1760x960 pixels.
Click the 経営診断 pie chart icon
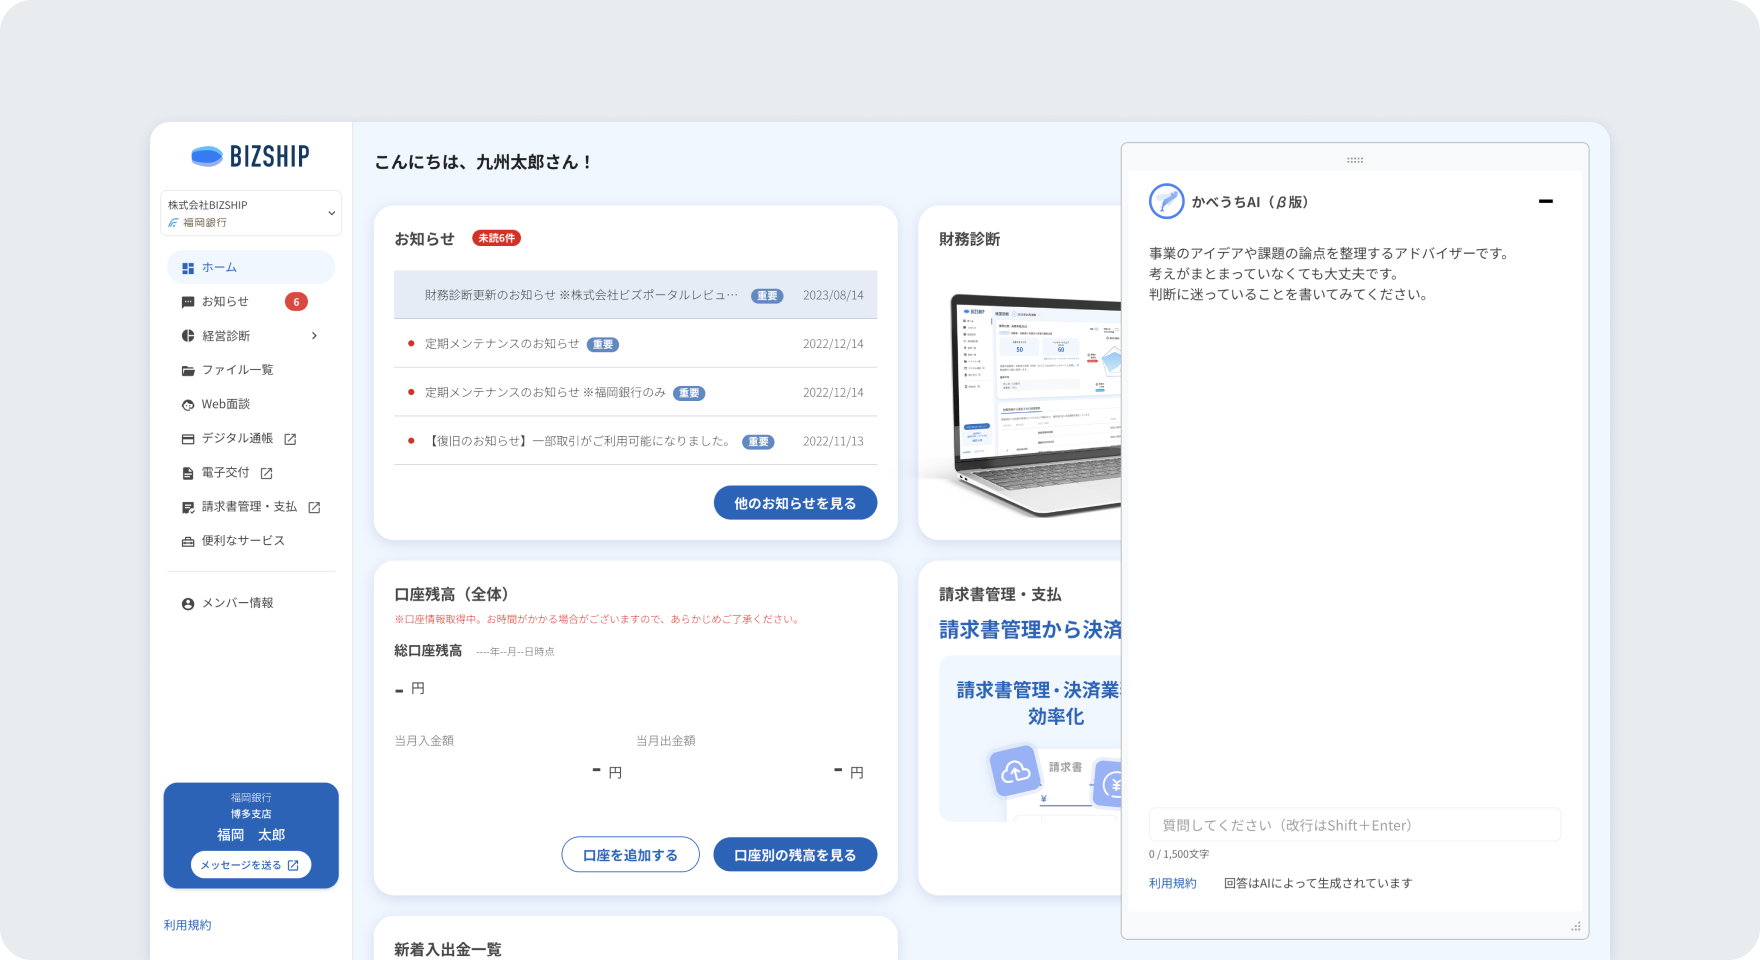tap(188, 336)
